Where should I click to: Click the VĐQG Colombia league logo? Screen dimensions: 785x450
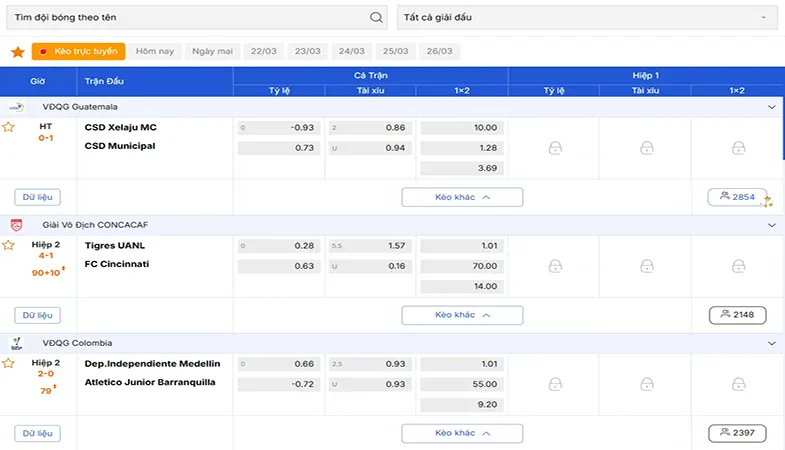17,343
